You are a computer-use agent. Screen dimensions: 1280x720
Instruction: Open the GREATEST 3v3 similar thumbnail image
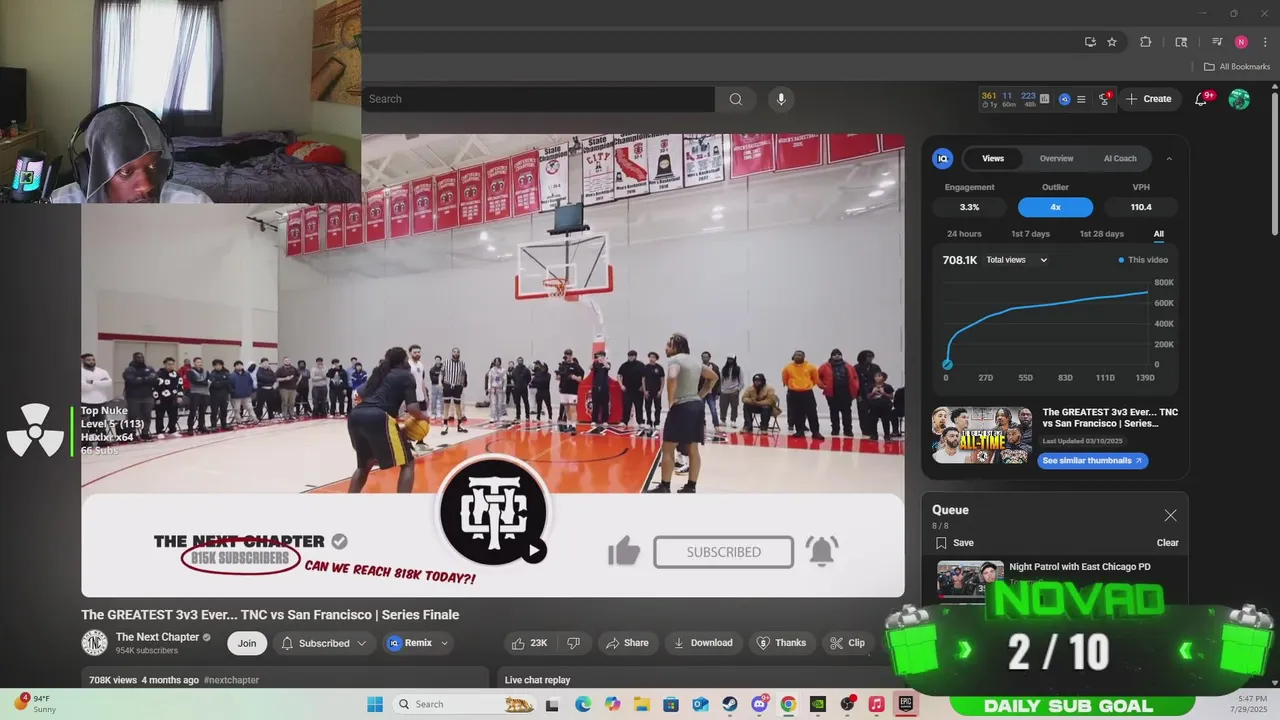(982, 435)
